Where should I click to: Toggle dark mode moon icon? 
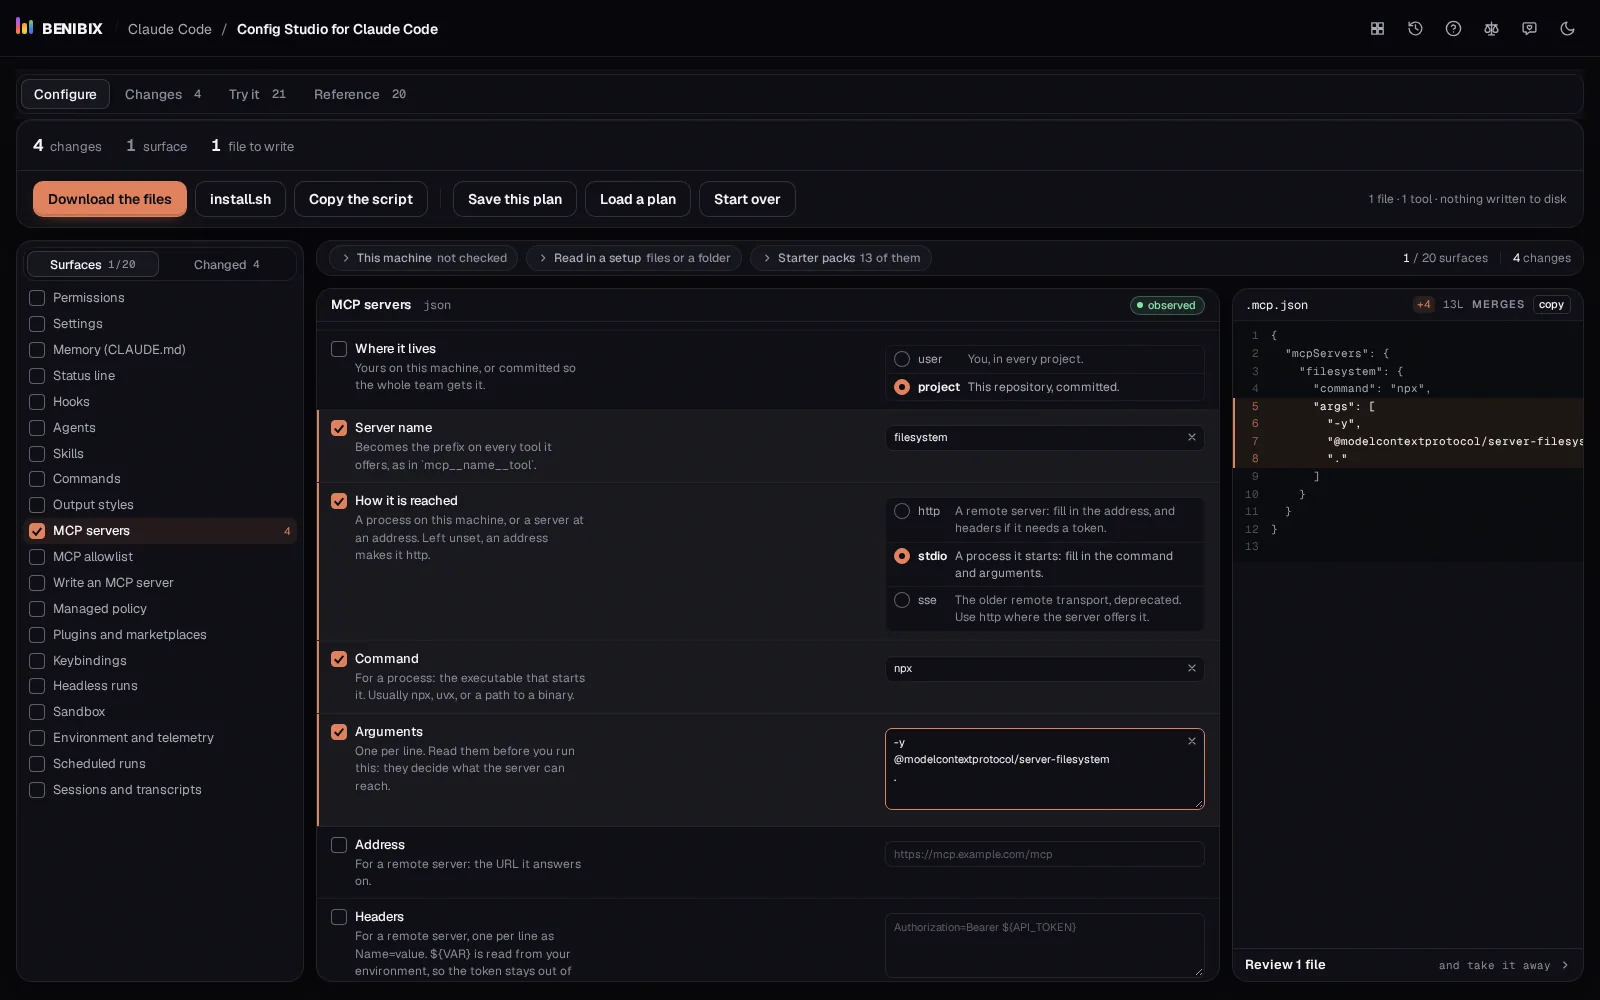click(x=1567, y=29)
